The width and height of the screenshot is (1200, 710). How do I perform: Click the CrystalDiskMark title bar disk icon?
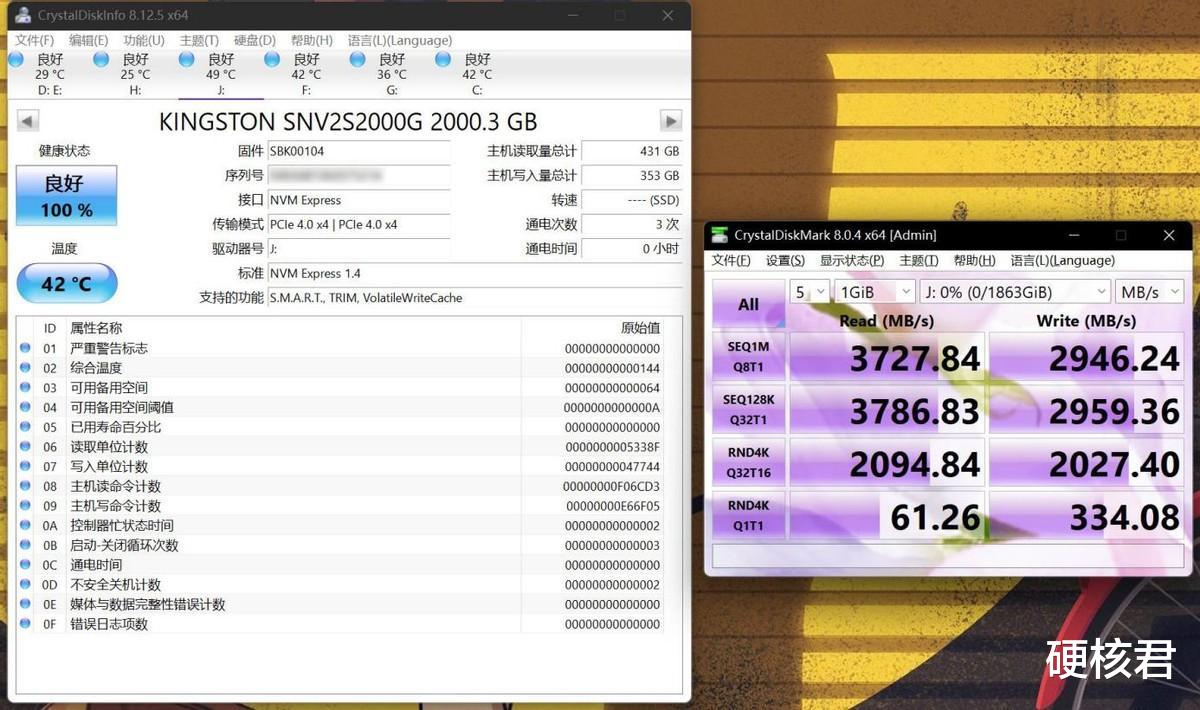722,235
